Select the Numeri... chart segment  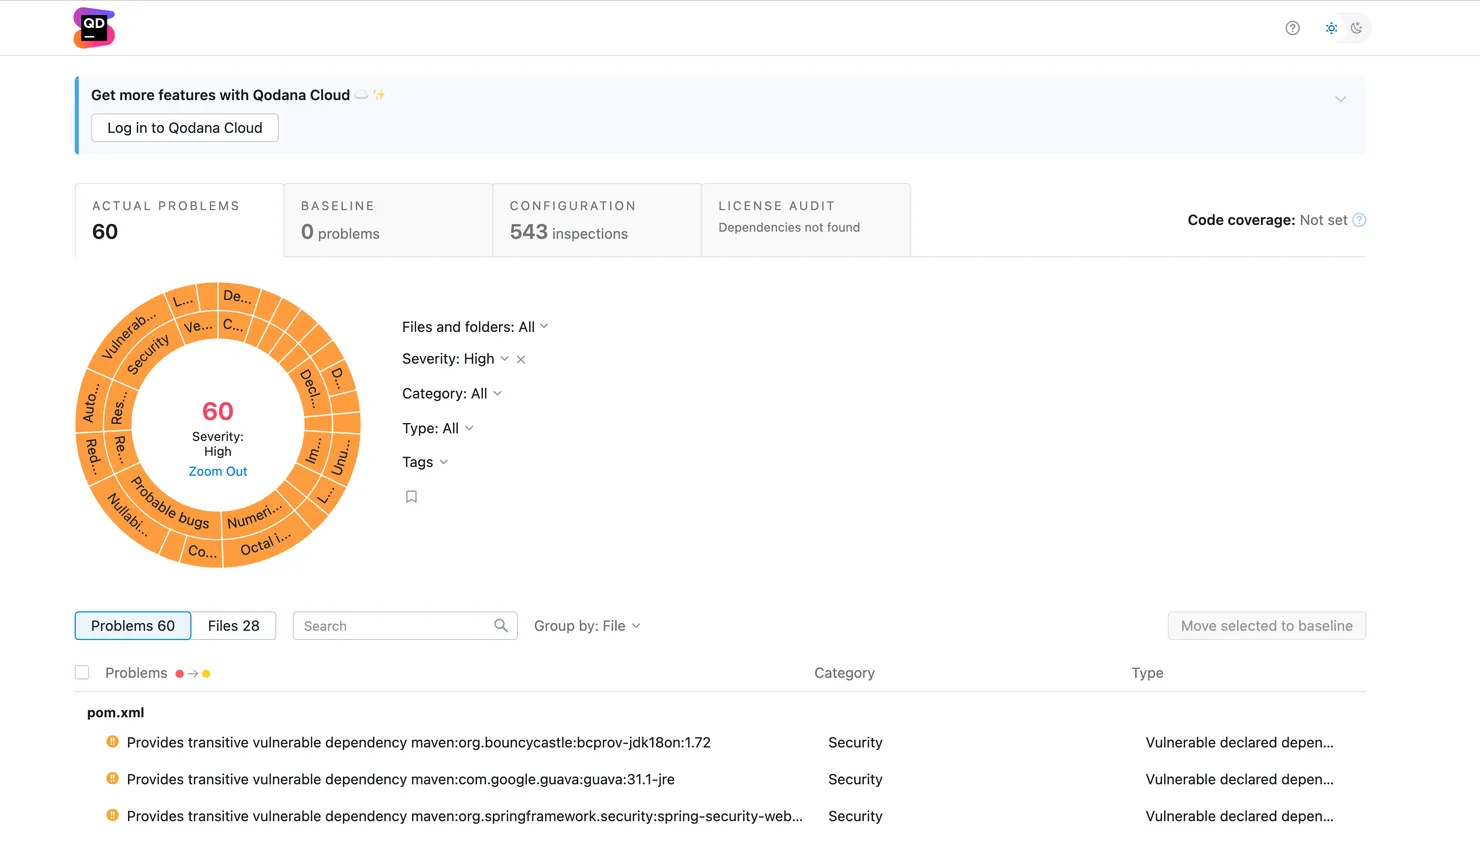click(x=254, y=515)
